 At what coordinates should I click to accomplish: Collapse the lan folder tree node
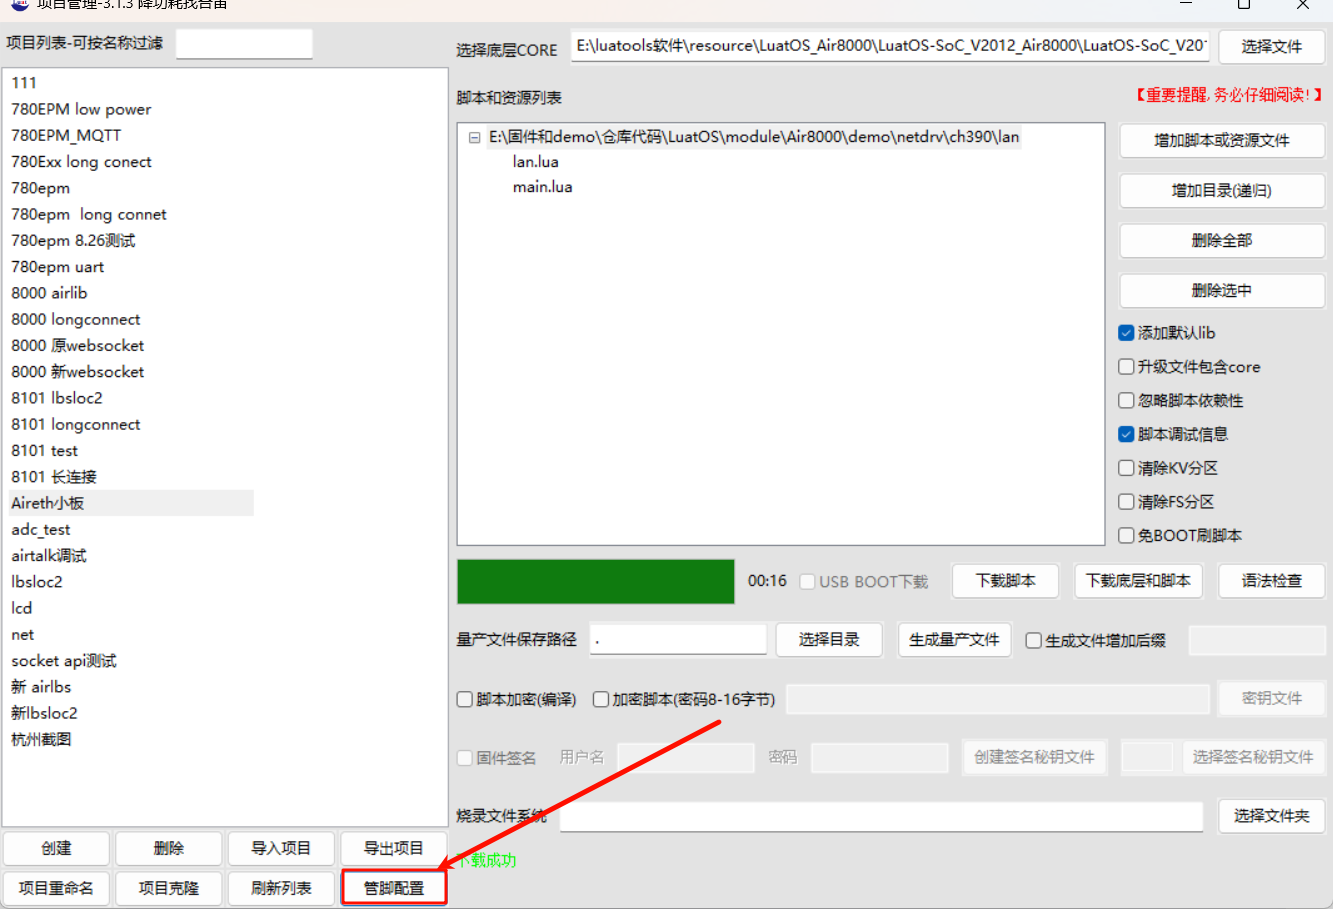pos(474,138)
